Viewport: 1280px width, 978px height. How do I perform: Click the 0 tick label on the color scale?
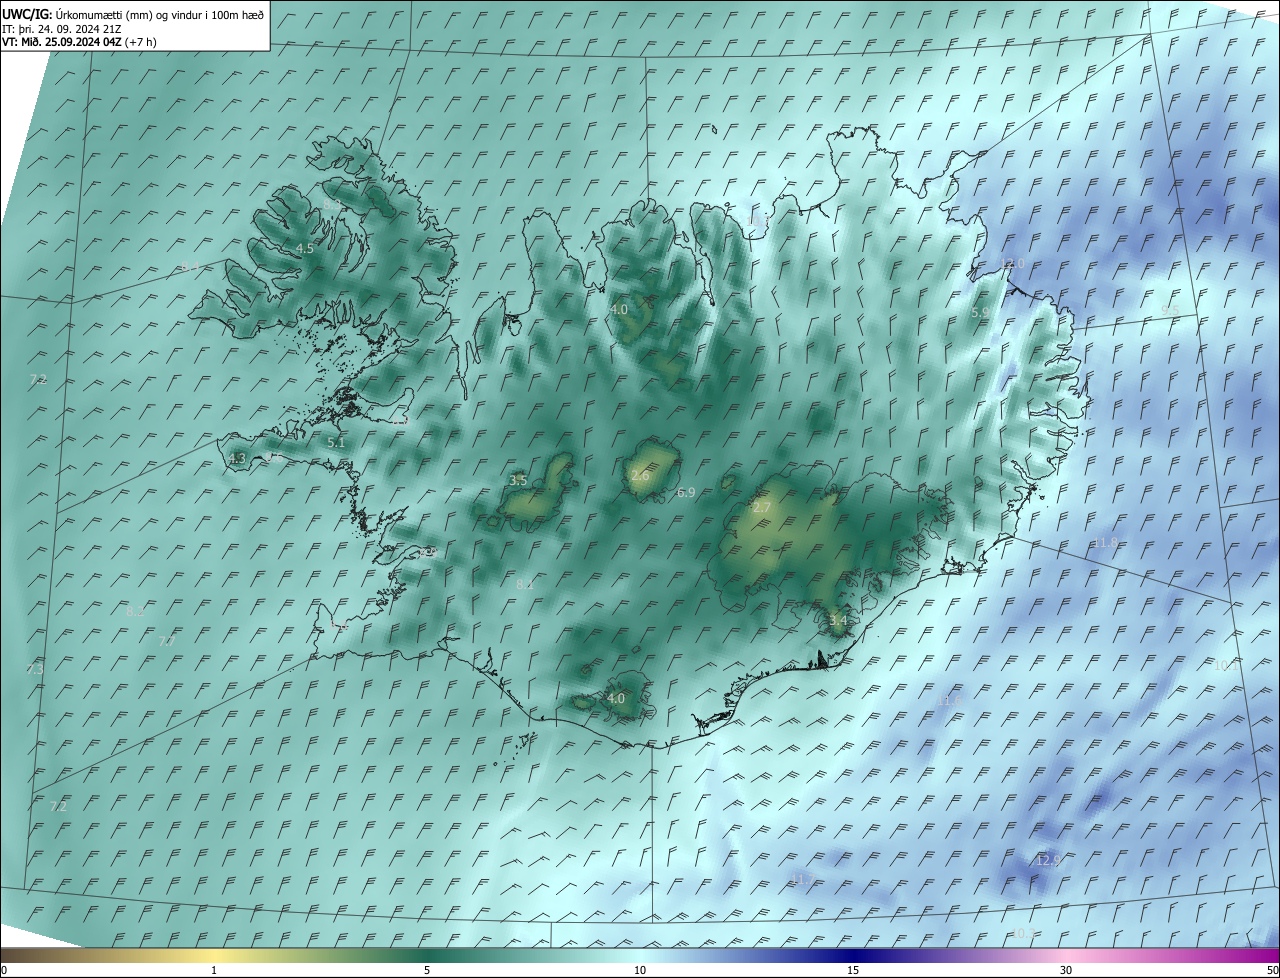pyautogui.click(x=4, y=970)
